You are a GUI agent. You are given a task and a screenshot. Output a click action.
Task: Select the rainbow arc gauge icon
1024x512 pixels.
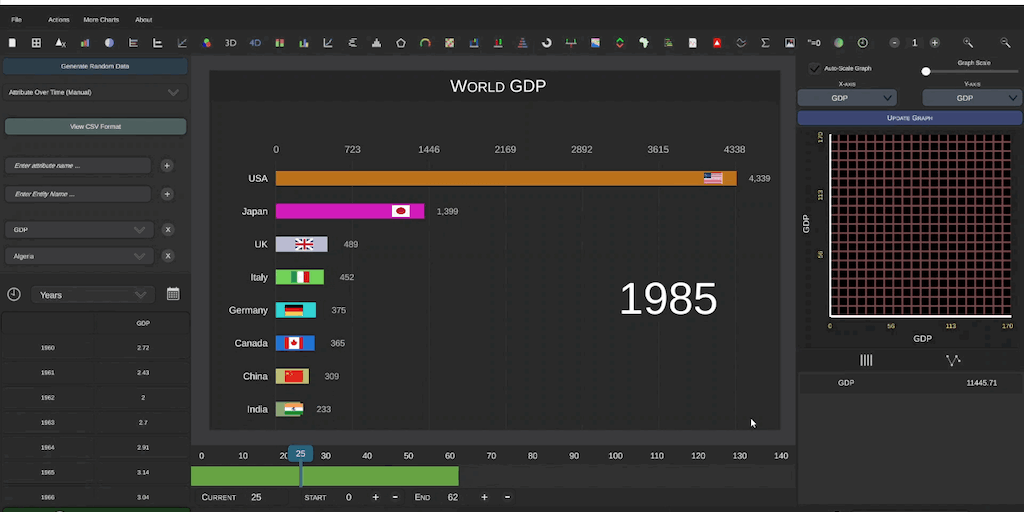[425, 43]
